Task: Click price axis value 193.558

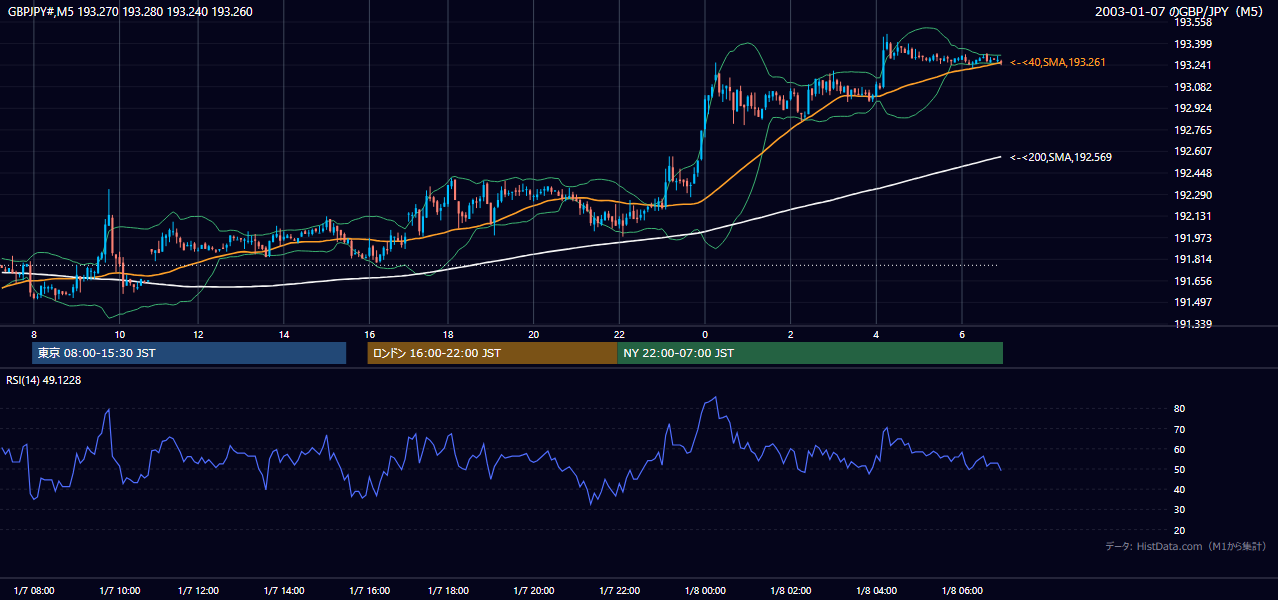Action: (x=1192, y=22)
